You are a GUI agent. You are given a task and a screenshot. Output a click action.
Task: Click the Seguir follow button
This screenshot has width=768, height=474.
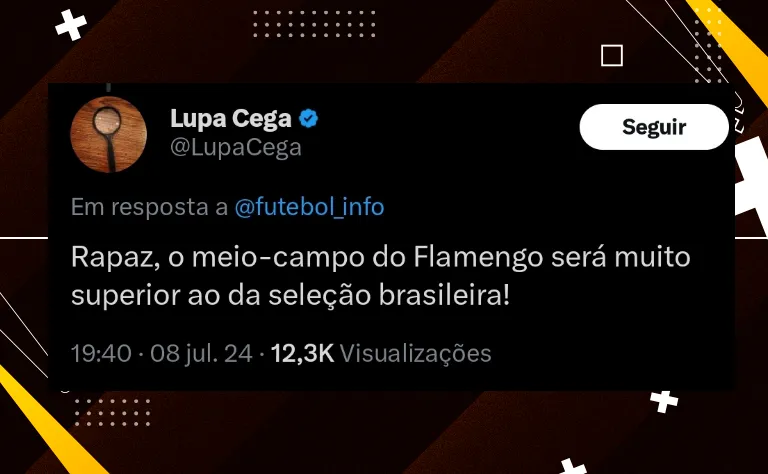tap(654, 127)
